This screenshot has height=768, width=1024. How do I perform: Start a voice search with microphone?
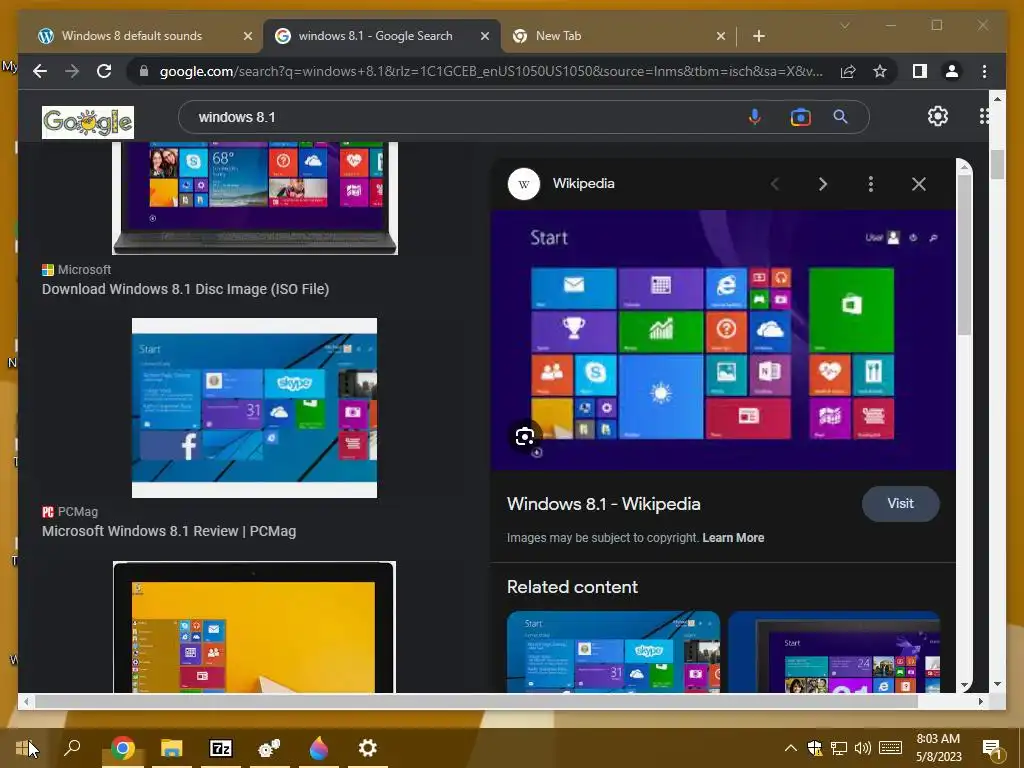(754, 117)
